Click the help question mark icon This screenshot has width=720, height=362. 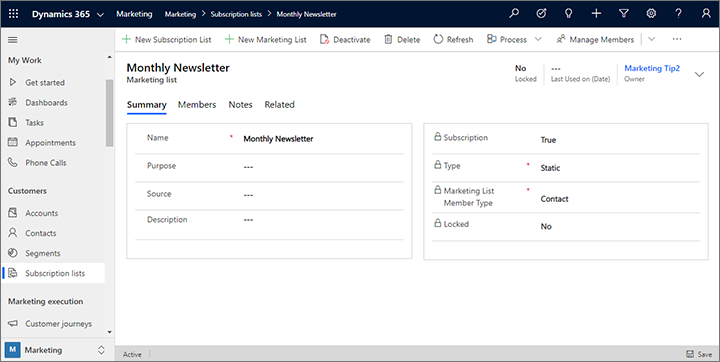(679, 14)
